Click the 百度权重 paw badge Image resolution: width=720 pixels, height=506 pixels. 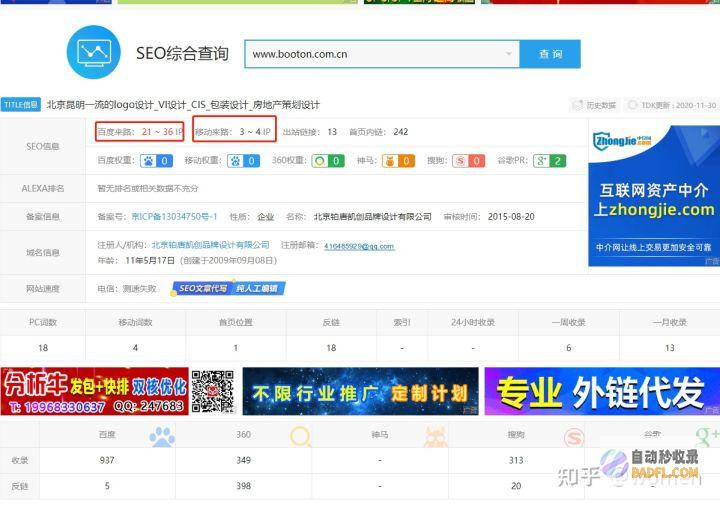coord(156,161)
